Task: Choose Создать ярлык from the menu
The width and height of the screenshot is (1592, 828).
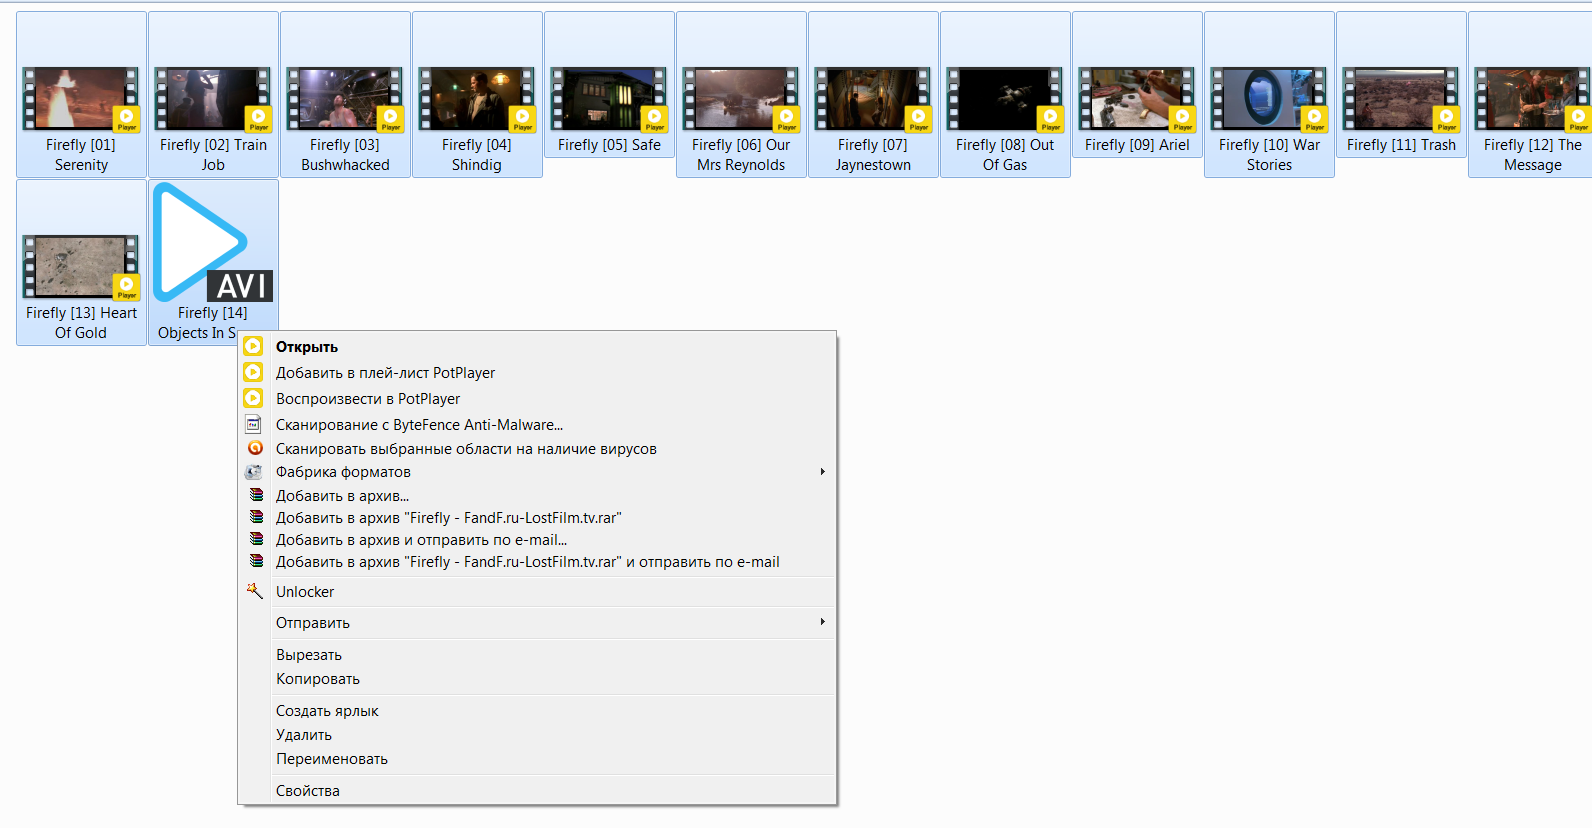Action: tap(326, 711)
